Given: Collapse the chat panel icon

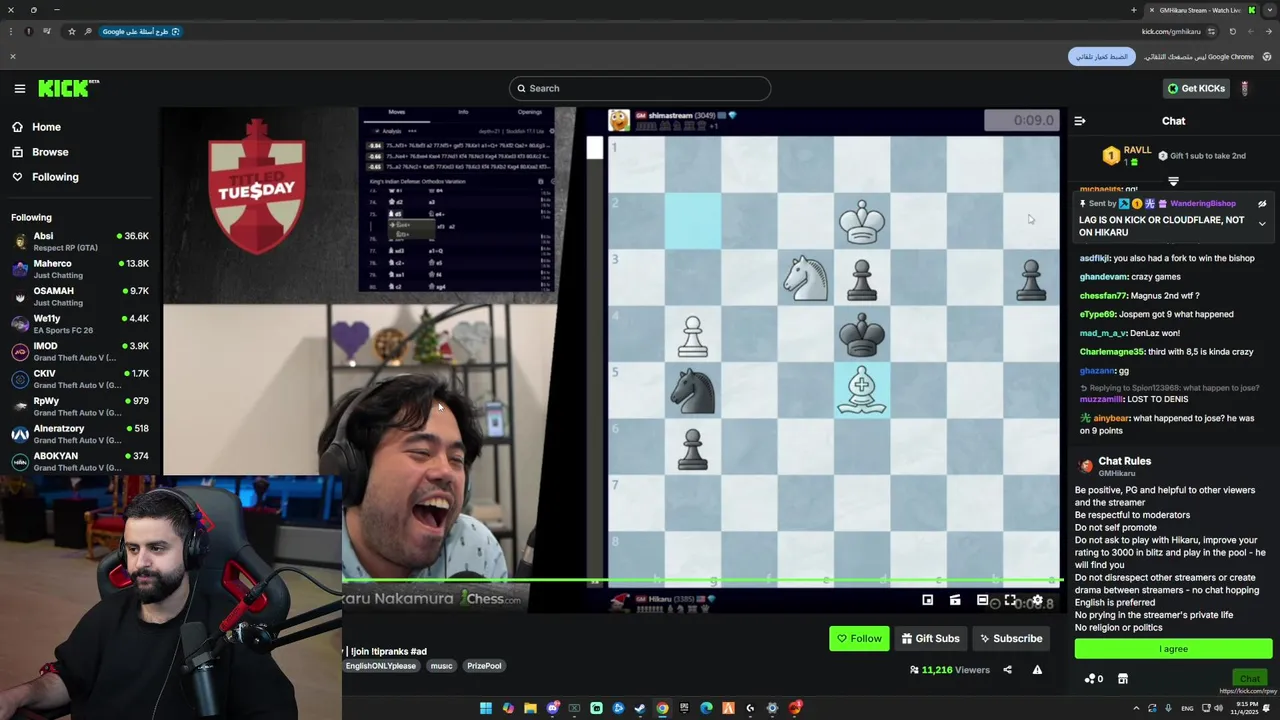Looking at the screenshot, I should pos(1080,121).
